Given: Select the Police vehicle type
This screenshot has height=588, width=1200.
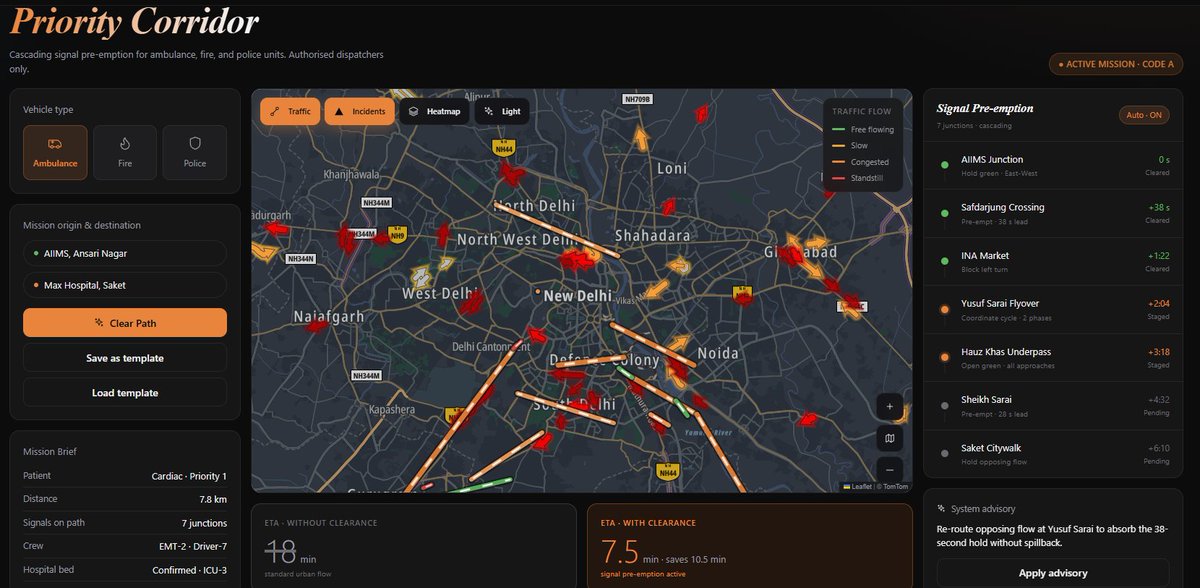Looking at the screenshot, I should click(x=194, y=152).
